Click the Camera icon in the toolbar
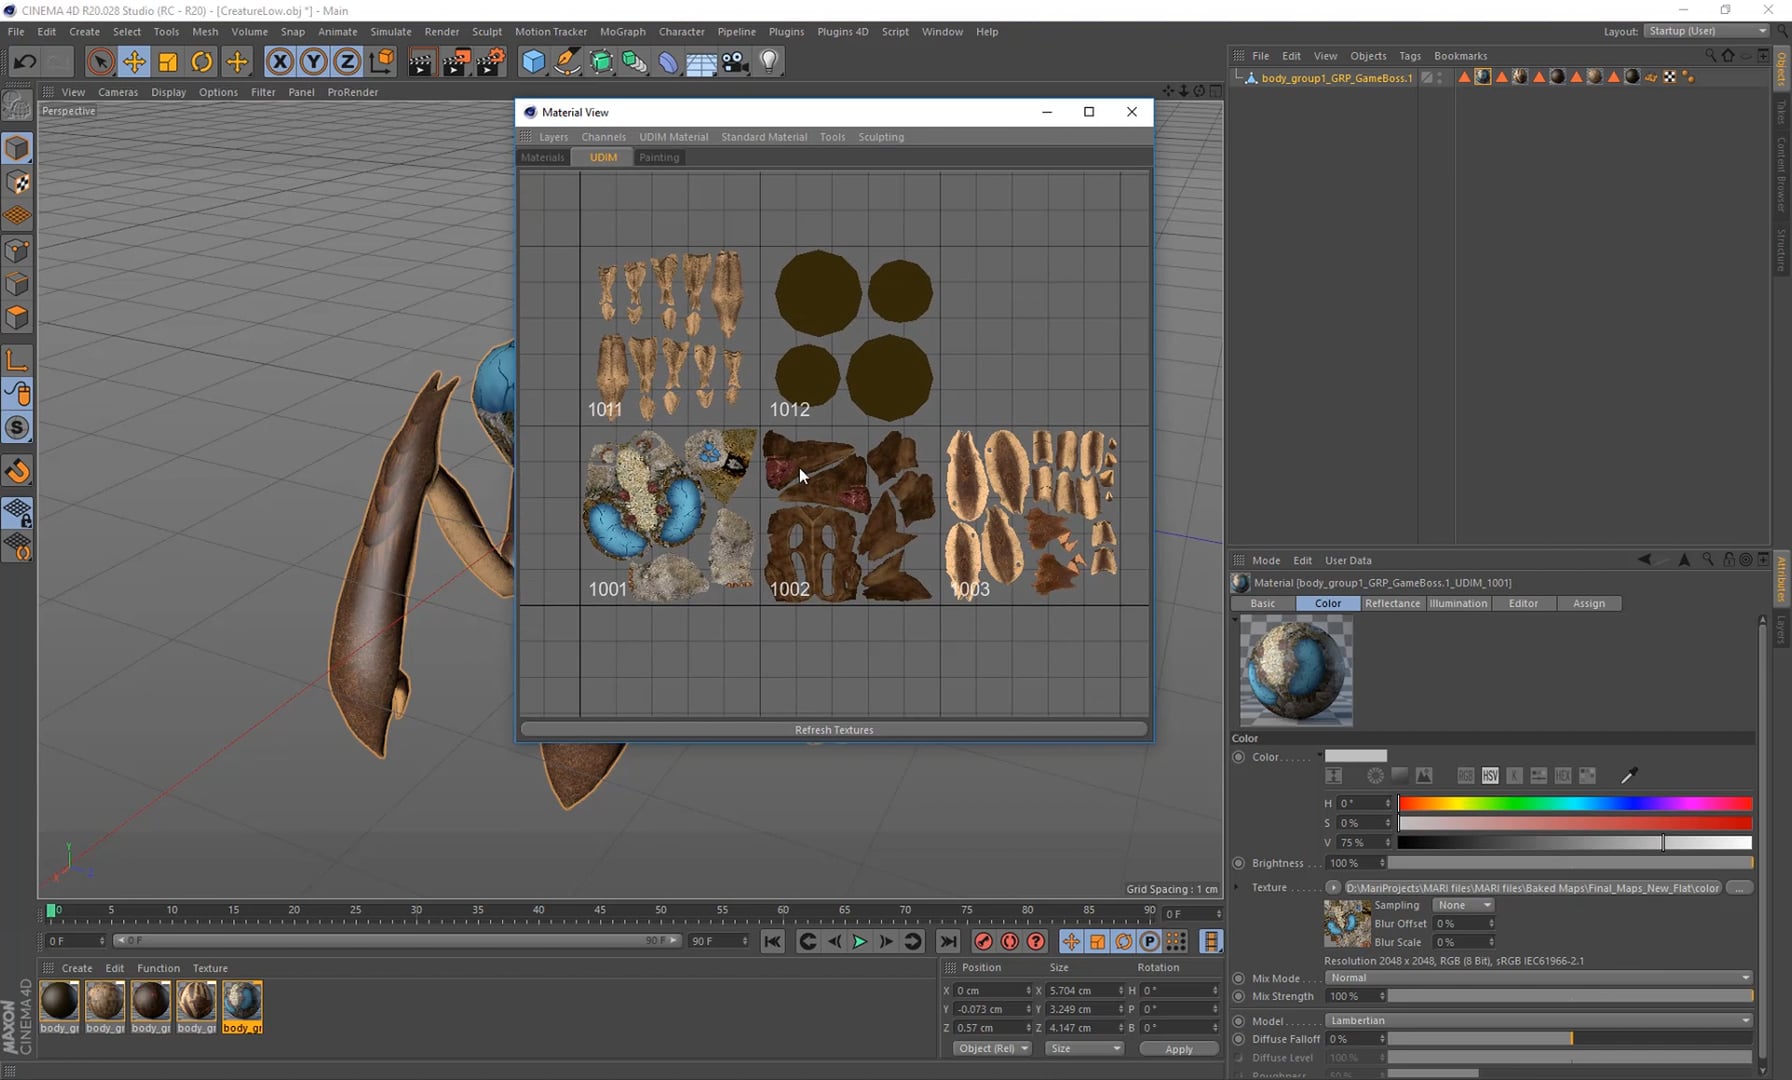Image resolution: width=1792 pixels, height=1080 pixels. [x=734, y=62]
